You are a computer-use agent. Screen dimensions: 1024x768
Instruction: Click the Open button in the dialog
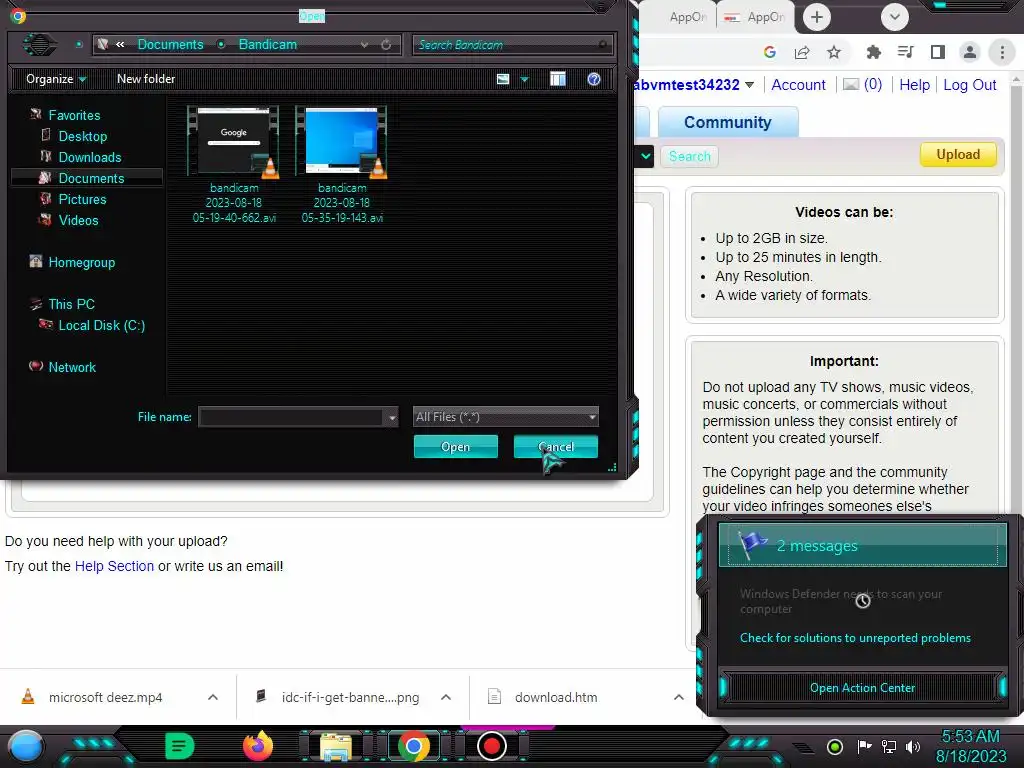[x=455, y=447]
